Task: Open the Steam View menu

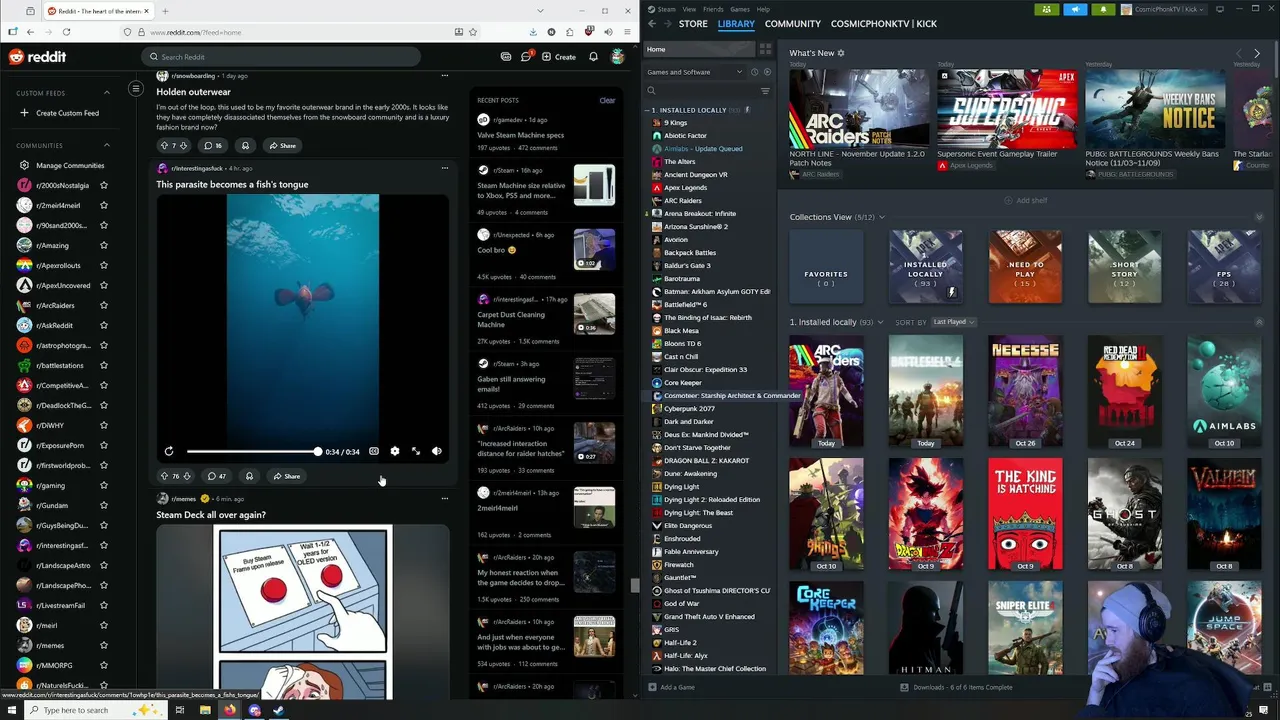Action: tap(689, 9)
